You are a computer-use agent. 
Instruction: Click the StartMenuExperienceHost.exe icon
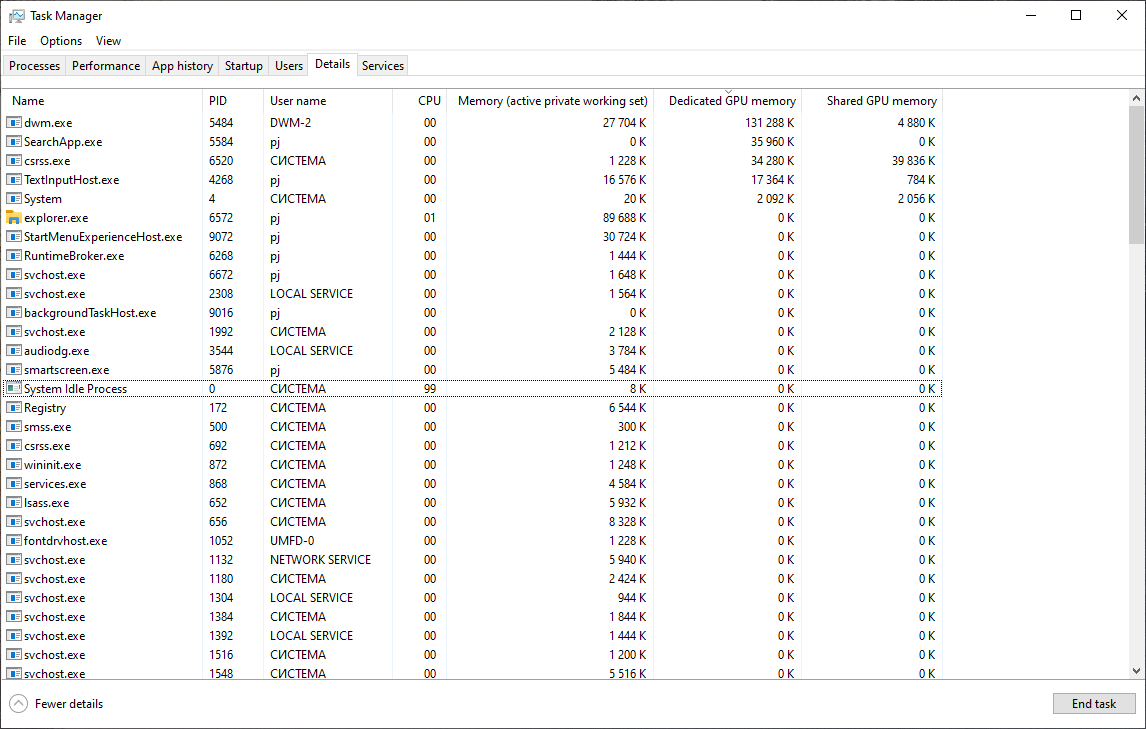14,236
